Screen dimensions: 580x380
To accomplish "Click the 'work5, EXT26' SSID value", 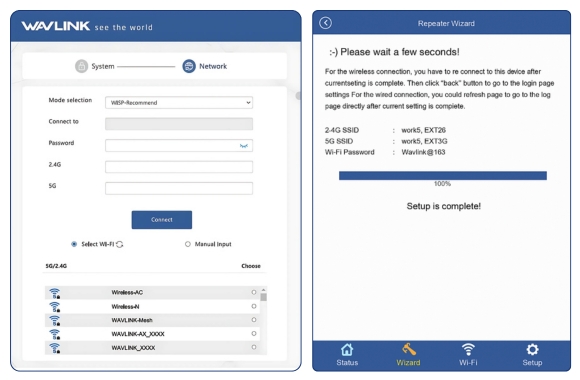I will [x=424, y=130].
